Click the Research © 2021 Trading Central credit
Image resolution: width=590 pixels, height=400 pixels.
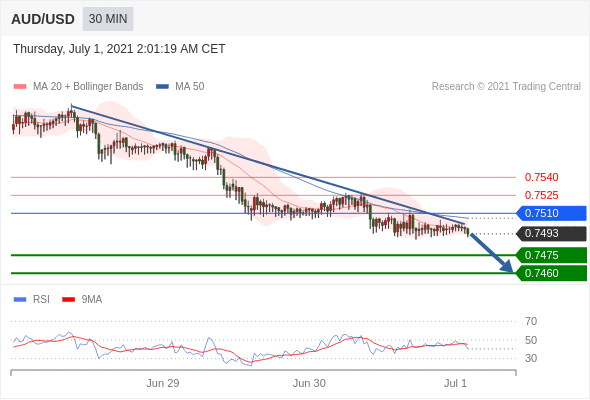click(506, 87)
